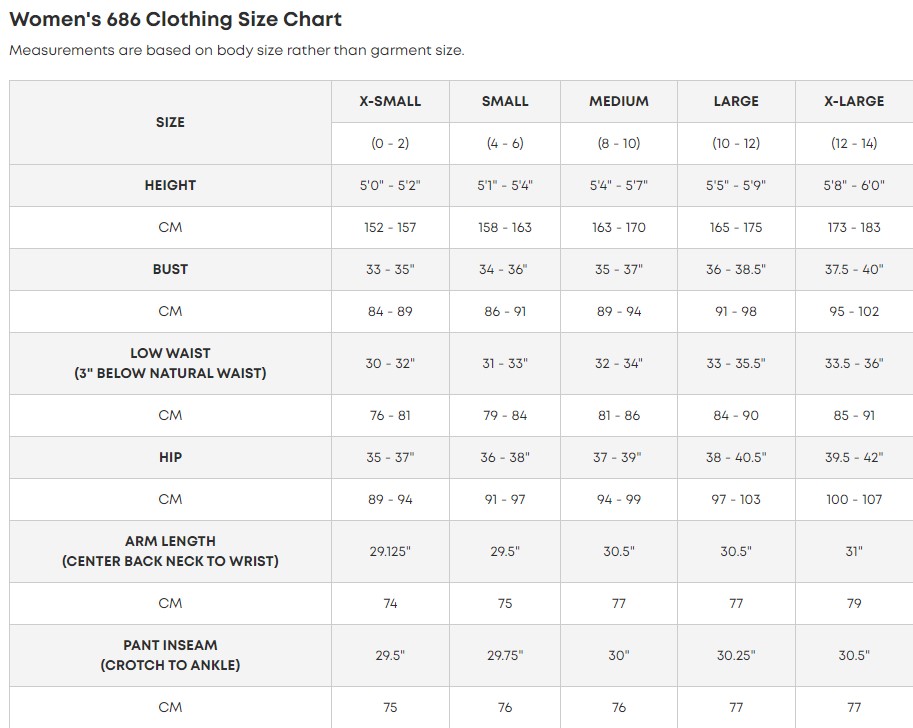Screen dimensions: 913x728
Task: Click the MEDIUM column header
Action: coord(619,101)
